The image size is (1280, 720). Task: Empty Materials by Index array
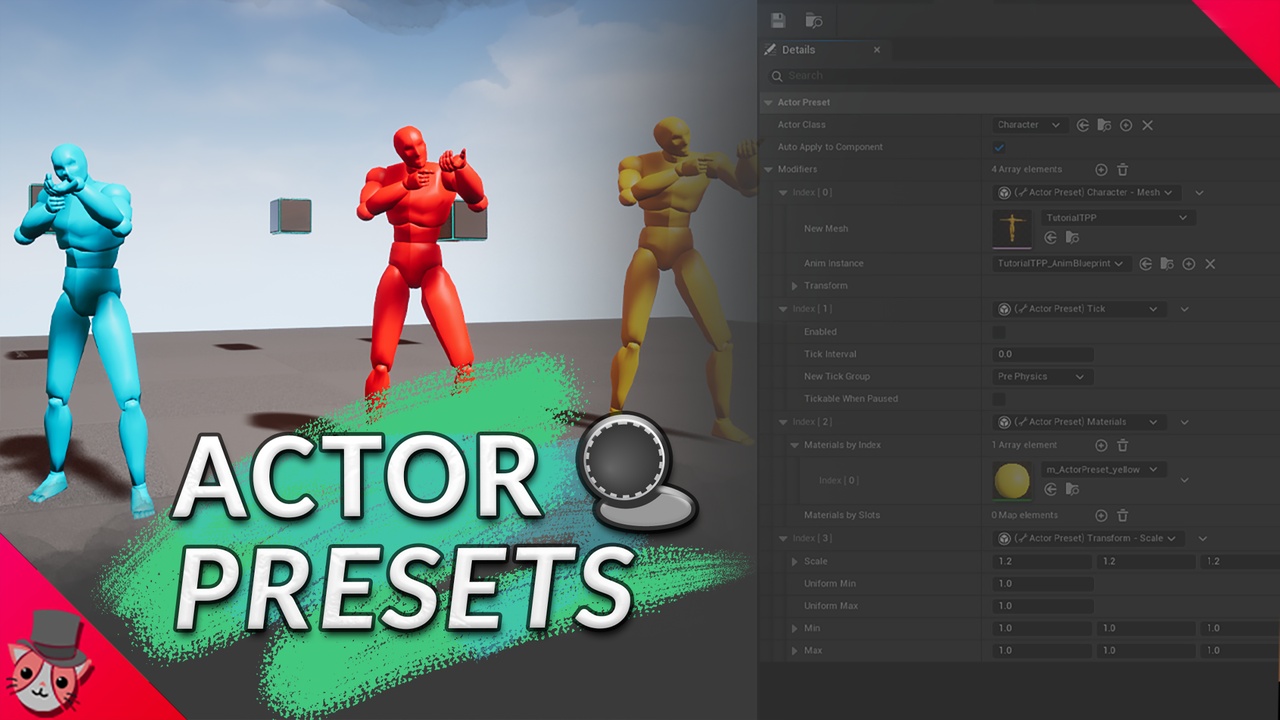[x=1122, y=445]
